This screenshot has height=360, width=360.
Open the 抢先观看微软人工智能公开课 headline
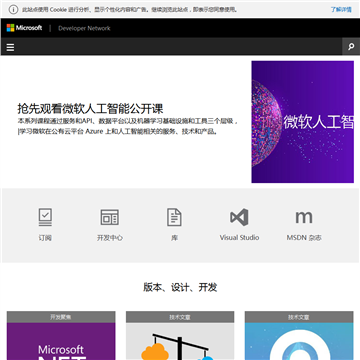point(90,109)
